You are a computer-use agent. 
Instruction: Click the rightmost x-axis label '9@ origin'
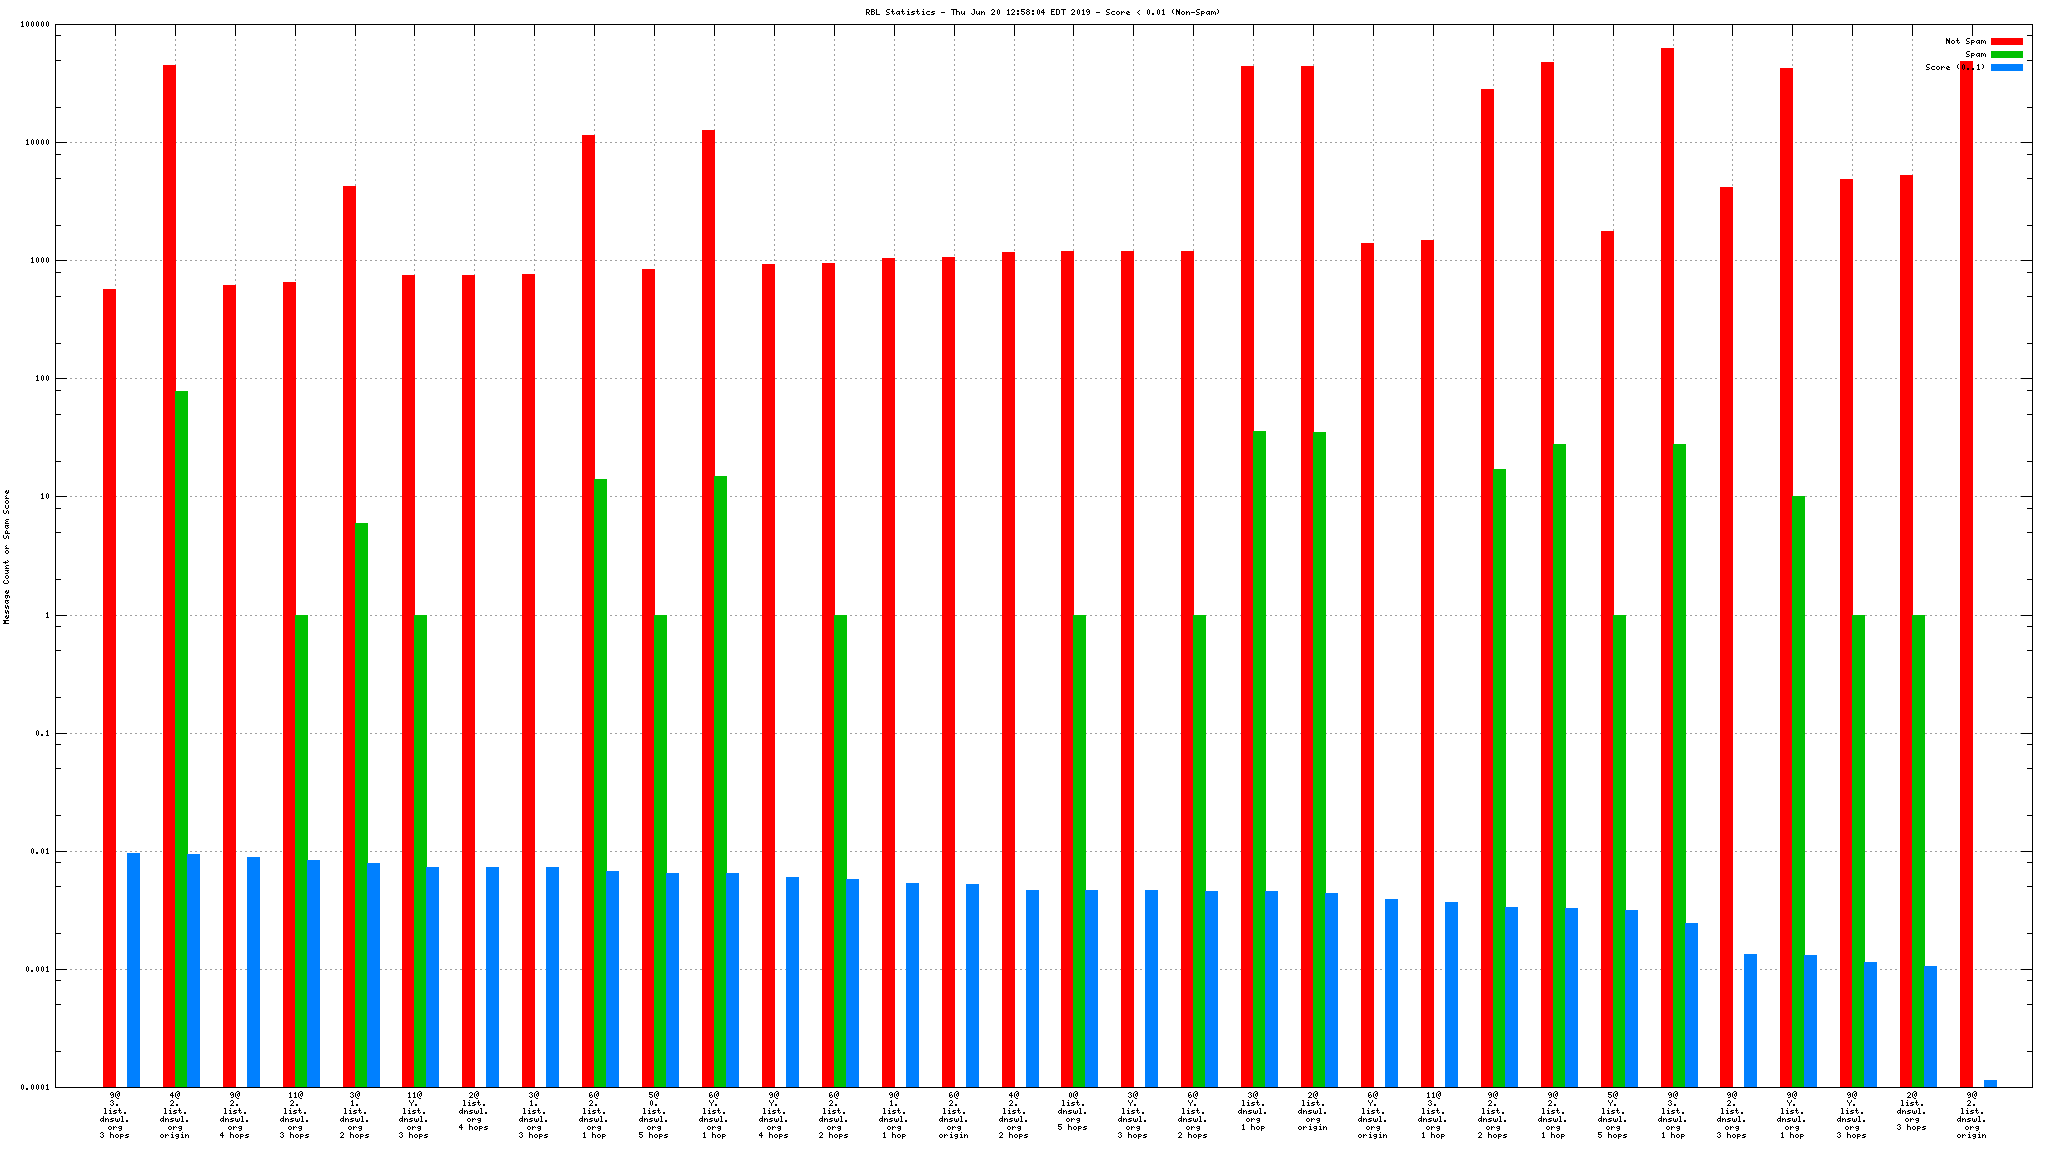(x=1971, y=1115)
